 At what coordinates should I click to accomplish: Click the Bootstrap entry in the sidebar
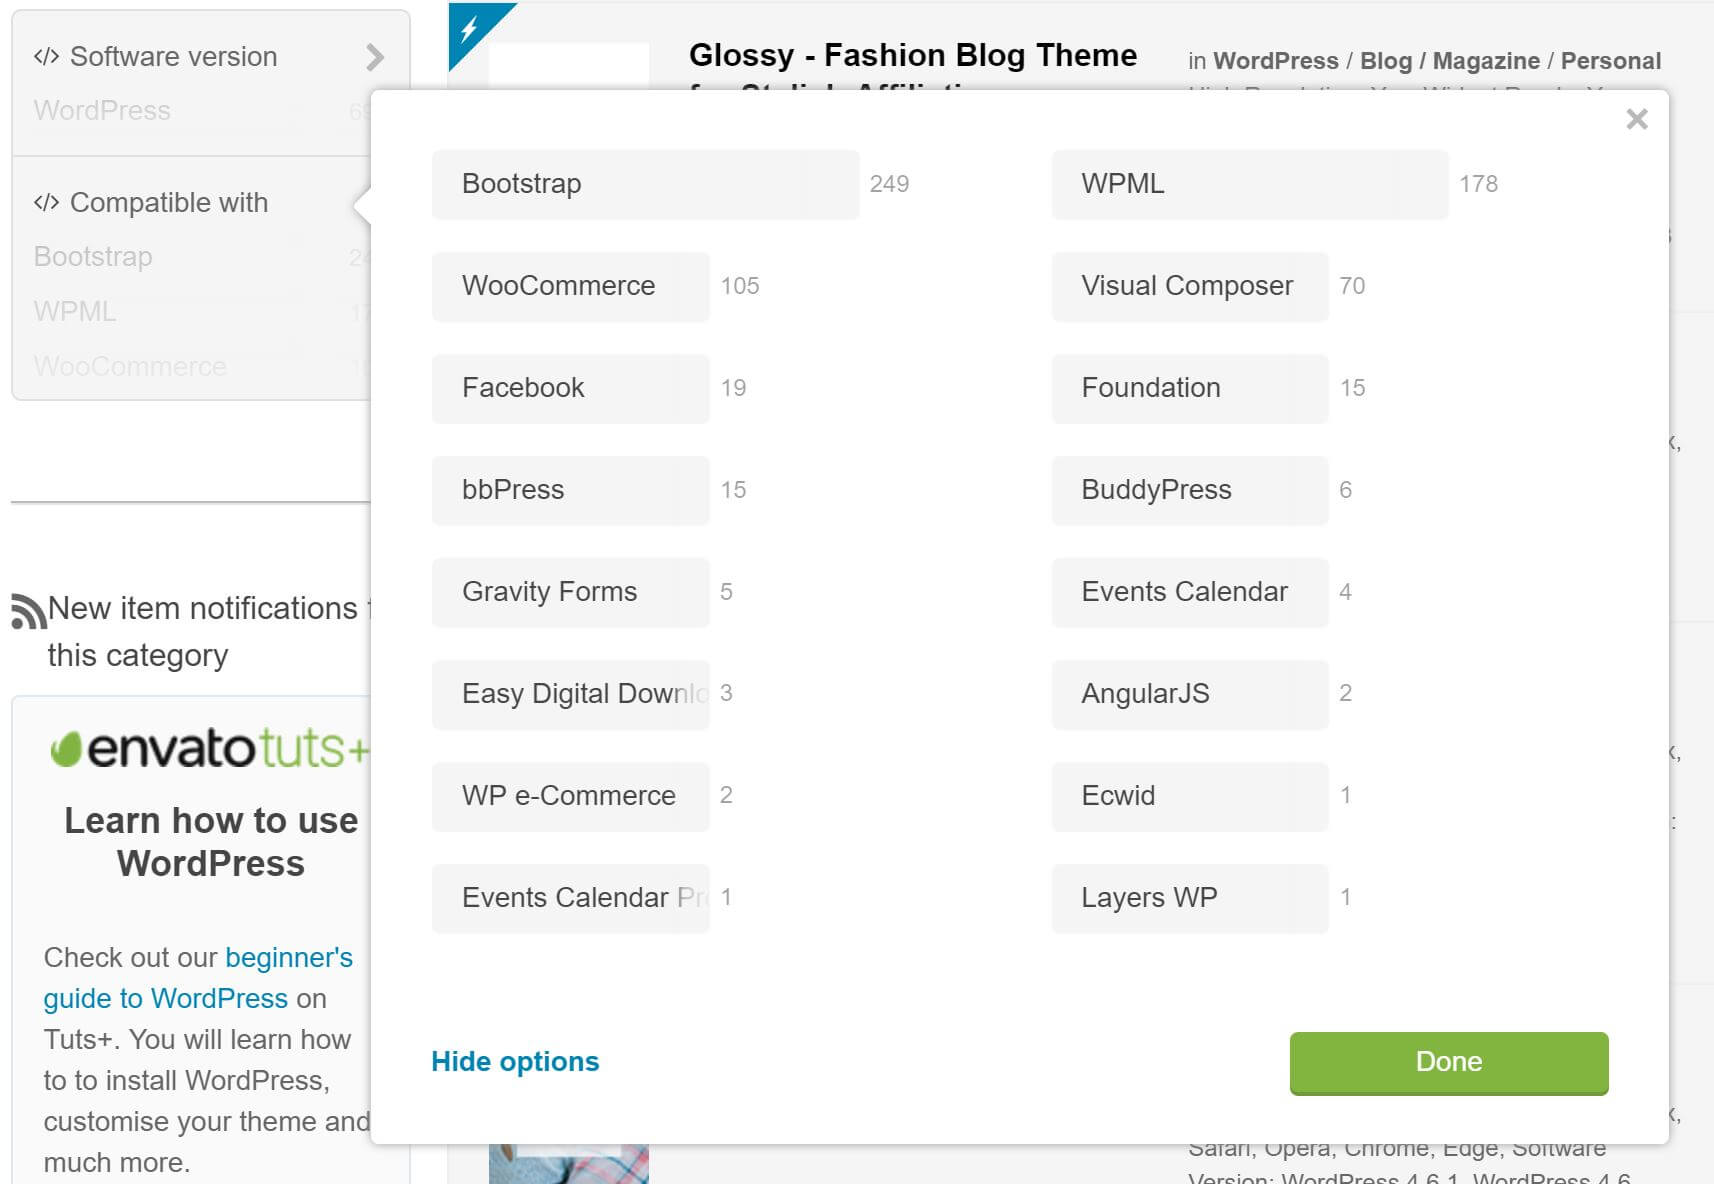click(93, 257)
